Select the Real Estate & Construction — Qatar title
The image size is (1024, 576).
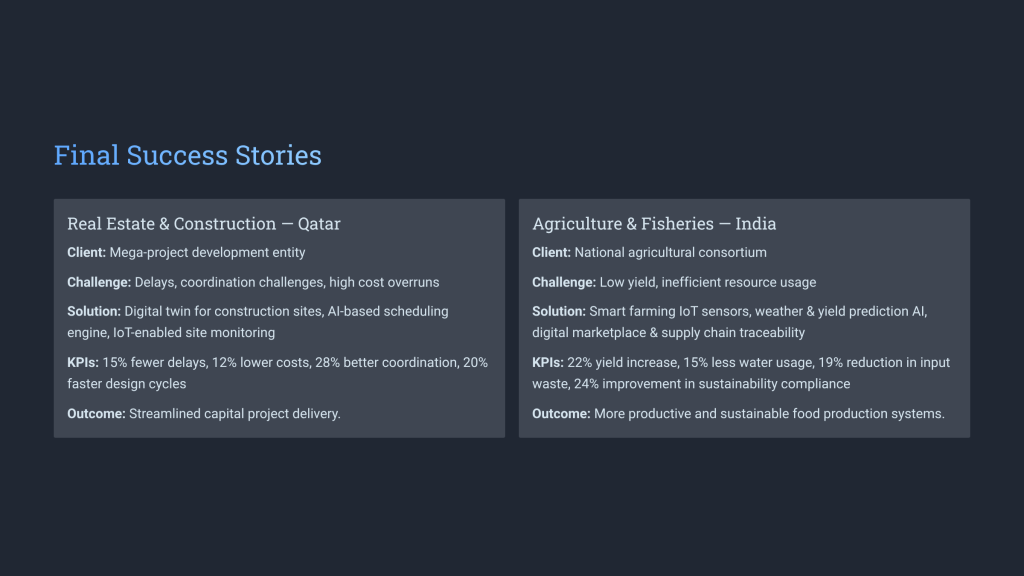tap(203, 224)
